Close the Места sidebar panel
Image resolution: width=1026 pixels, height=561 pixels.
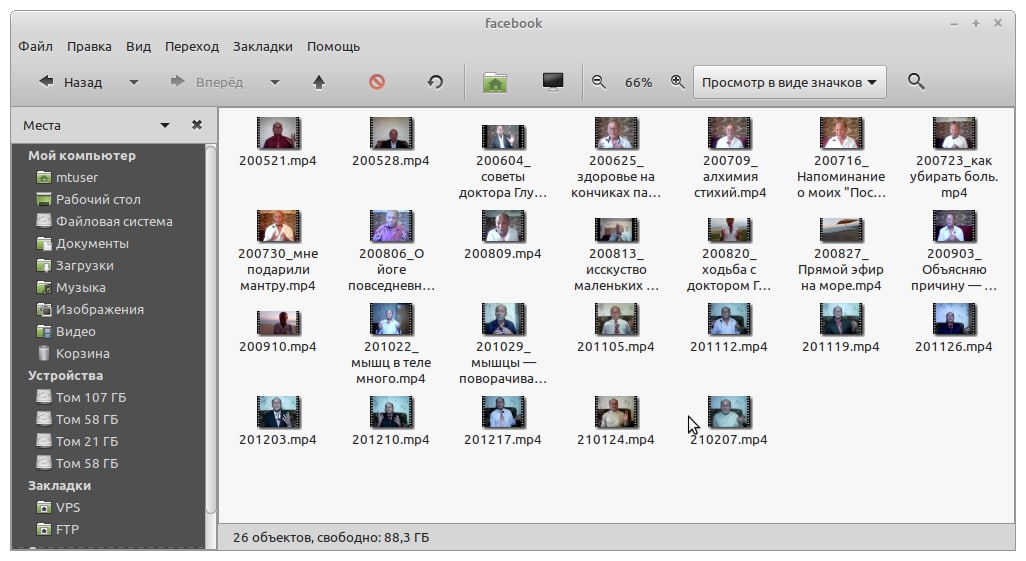(x=196, y=124)
